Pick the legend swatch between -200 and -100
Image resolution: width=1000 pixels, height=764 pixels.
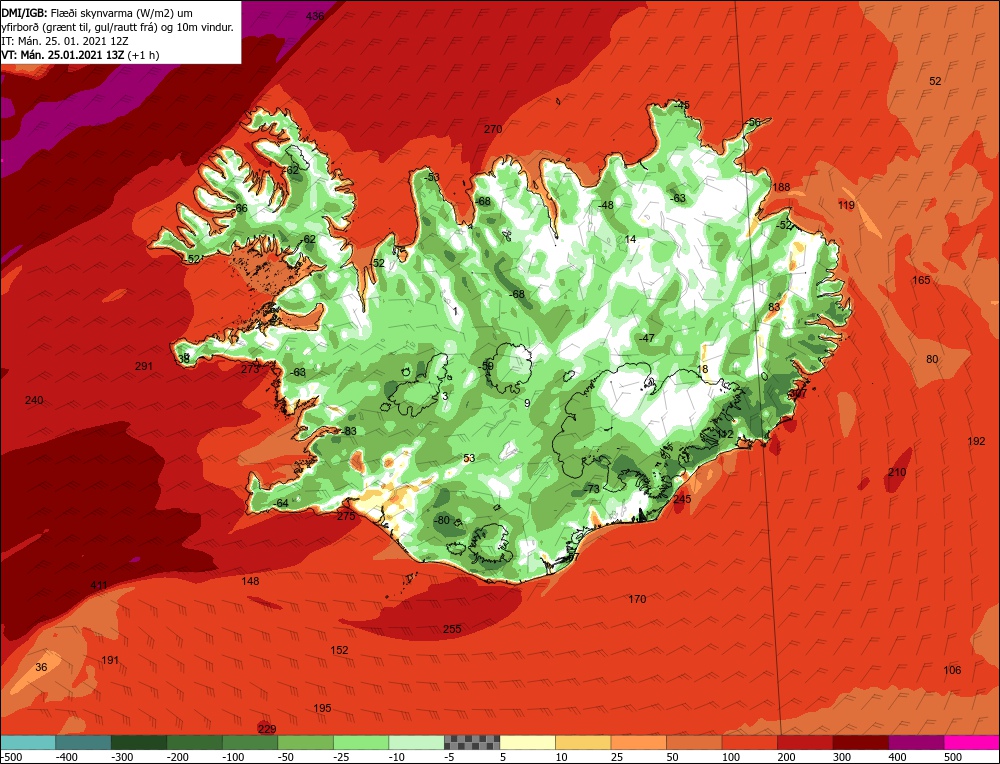point(195,742)
